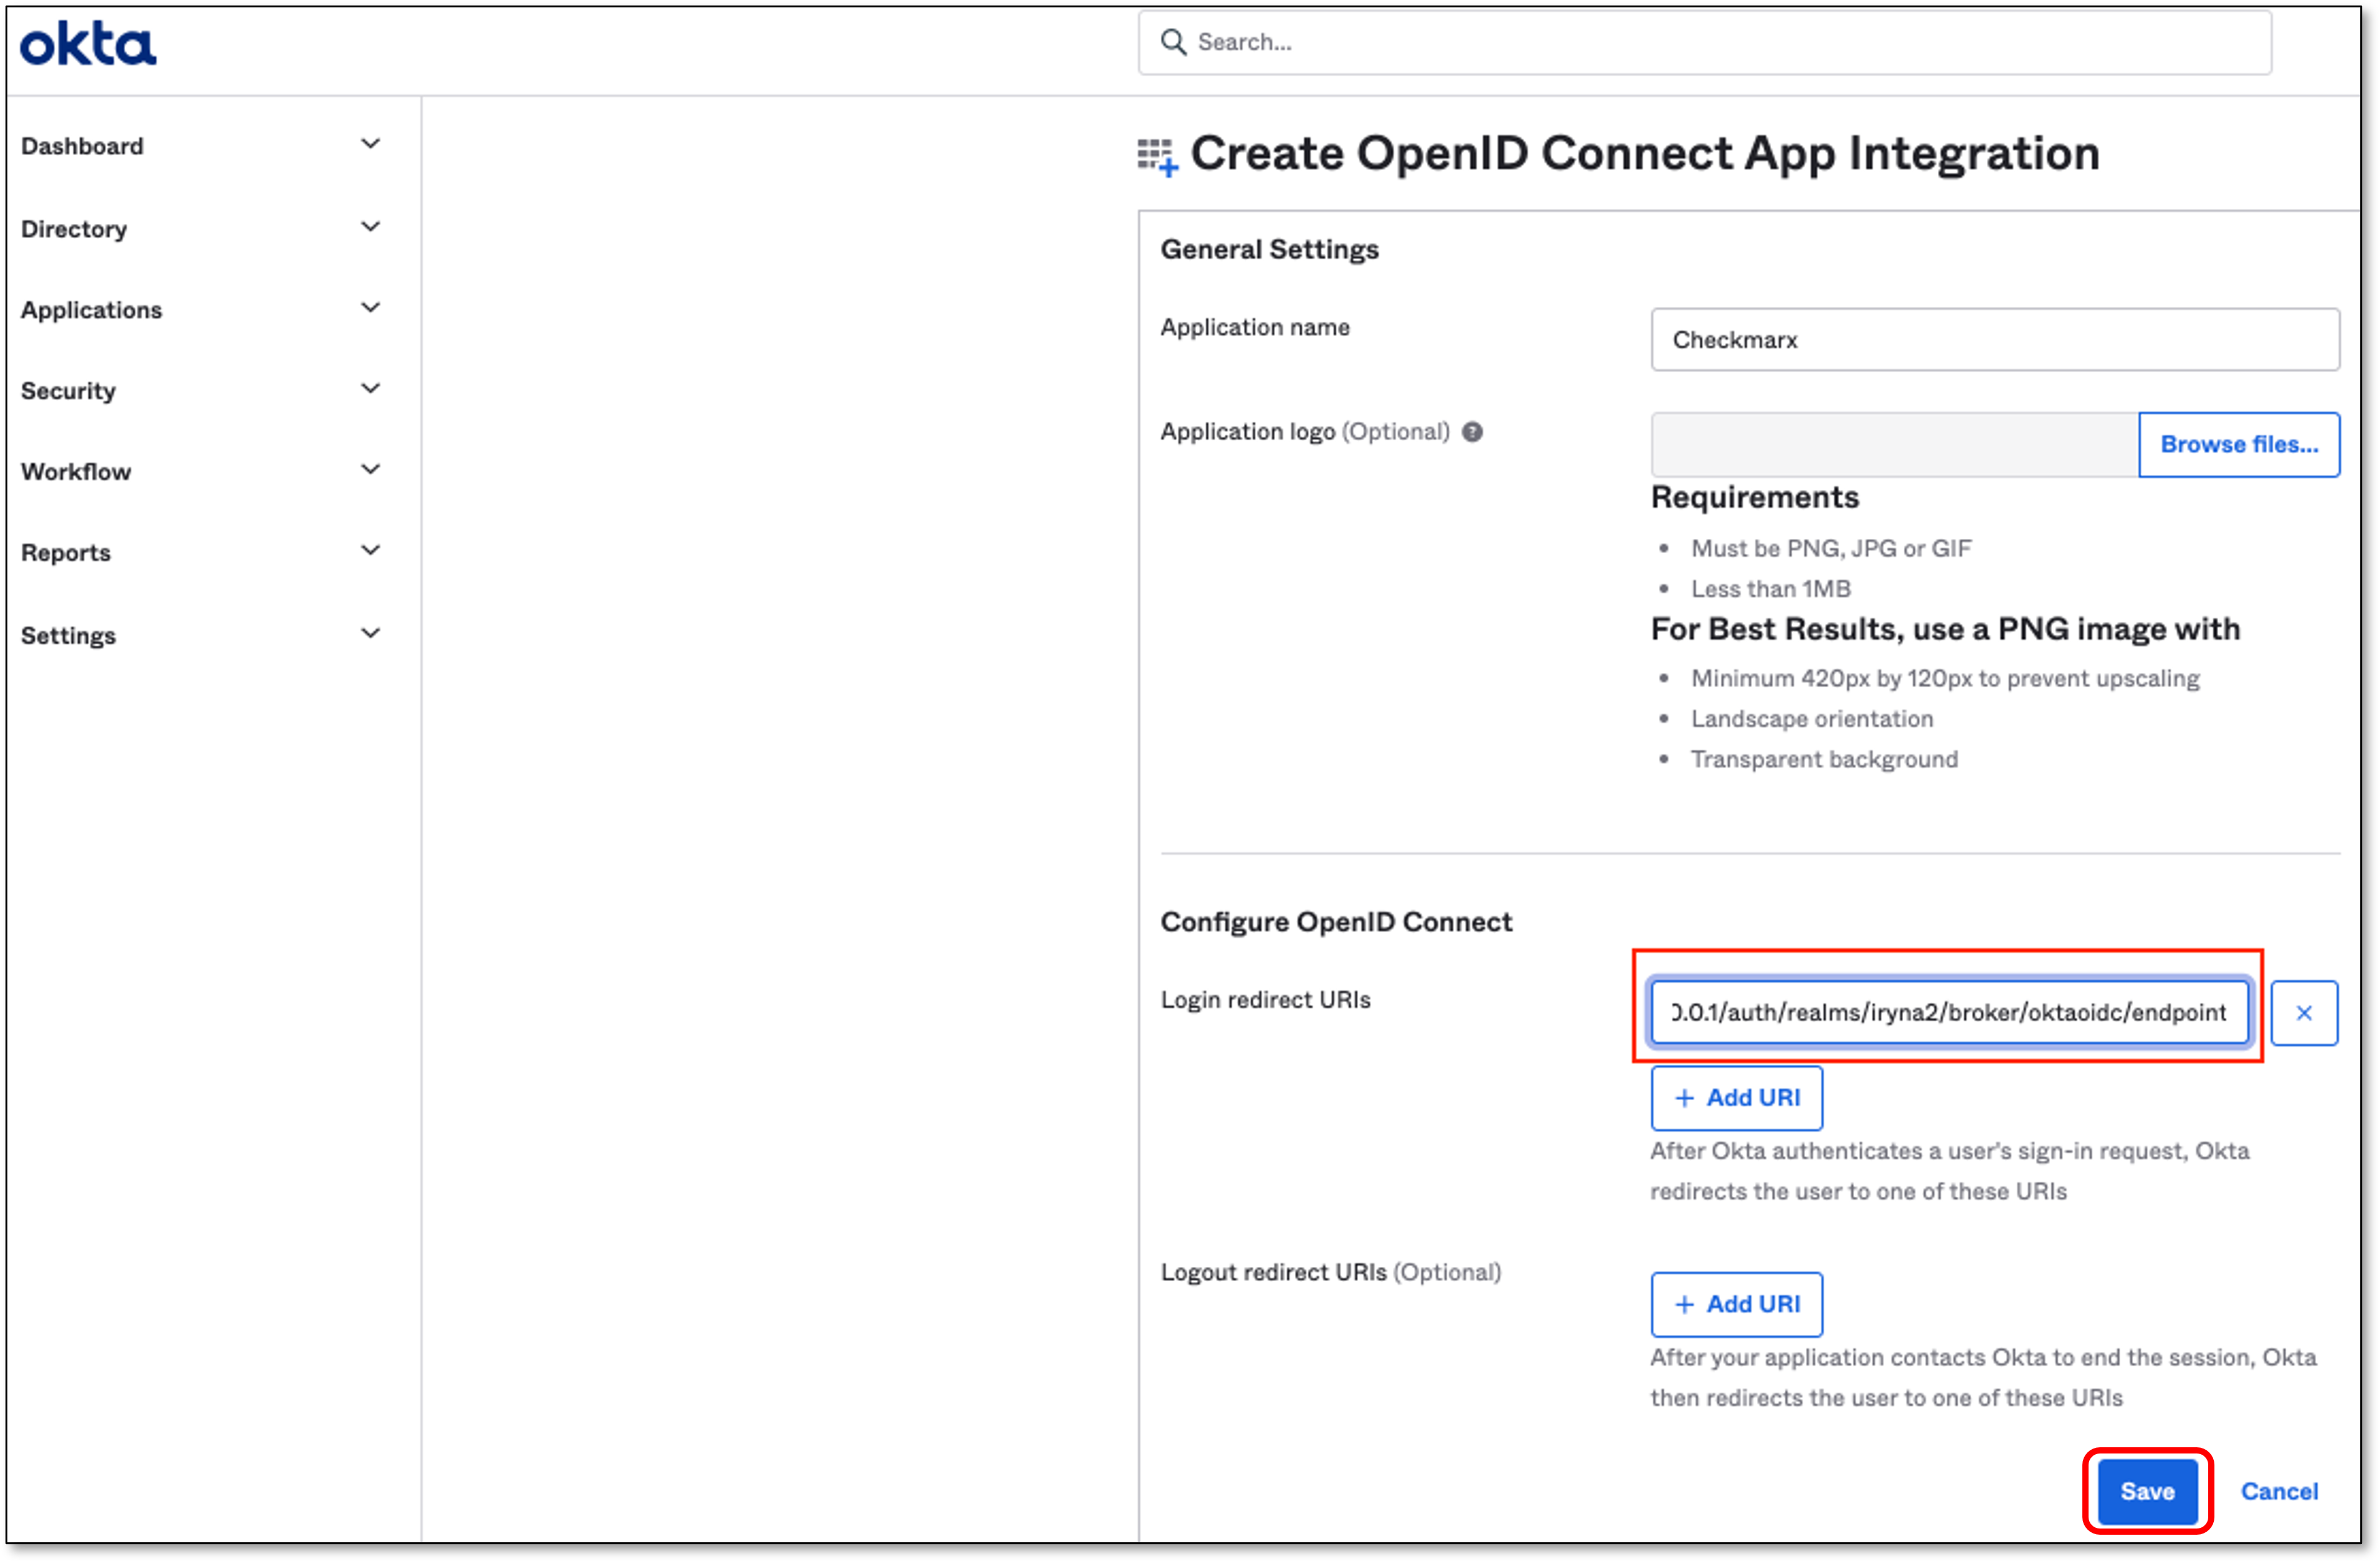The height and width of the screenshot is (1562, 2380).
Task: Click the Cancel link
Action: [x=2279, y=1492]
